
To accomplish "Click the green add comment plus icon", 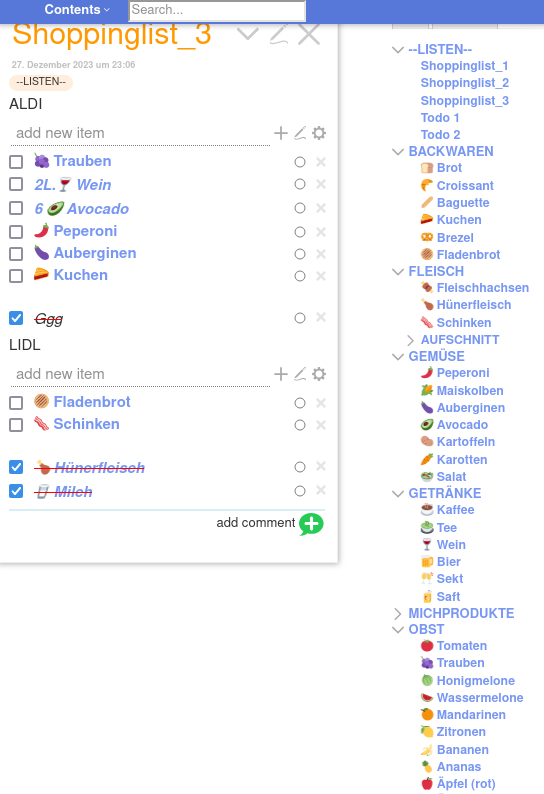I will click(311, 524).
